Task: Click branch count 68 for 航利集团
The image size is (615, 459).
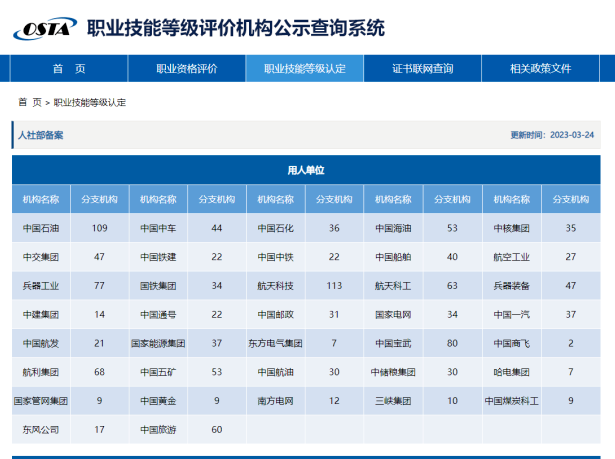Action: [x=99, y=372]
